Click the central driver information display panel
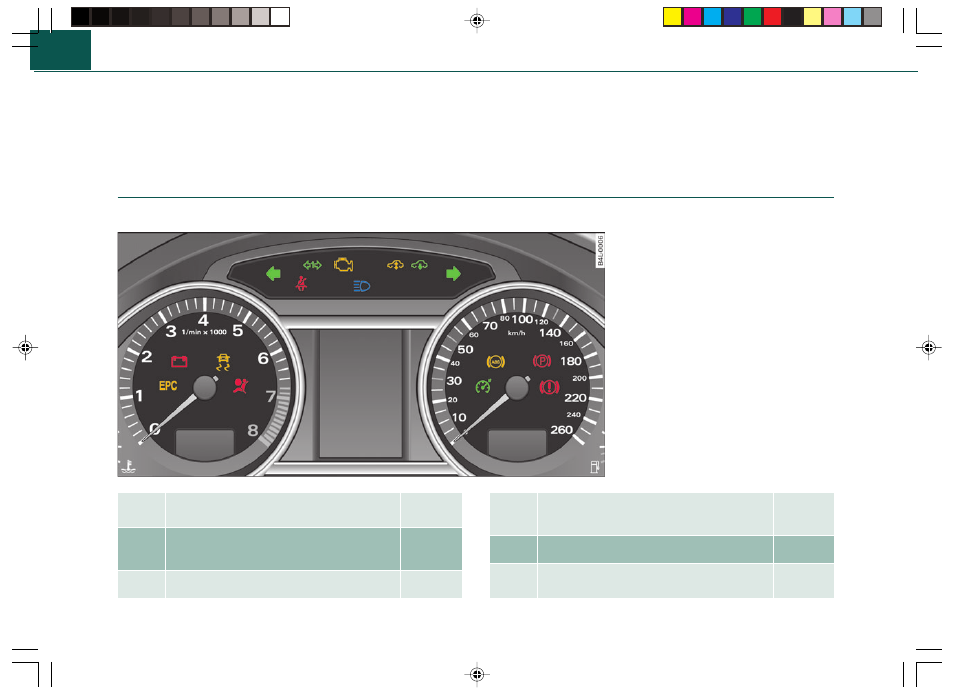This screenshot has width=954, height=695. [361, 394]
